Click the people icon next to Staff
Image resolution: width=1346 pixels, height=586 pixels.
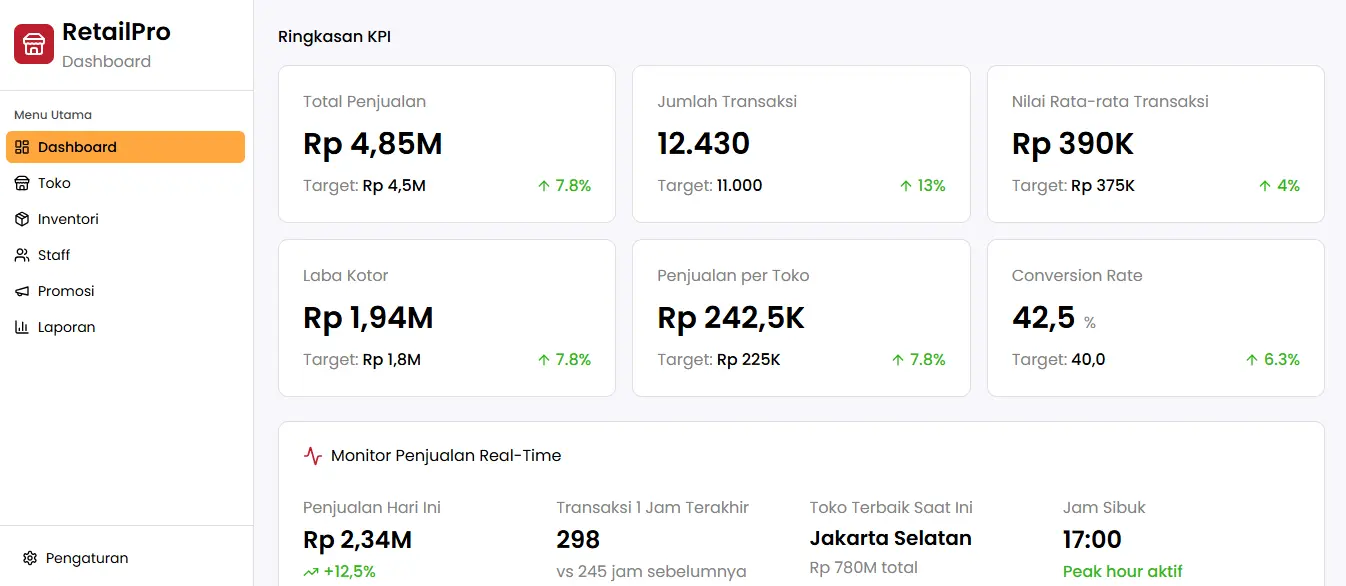(x=22, y=255)
